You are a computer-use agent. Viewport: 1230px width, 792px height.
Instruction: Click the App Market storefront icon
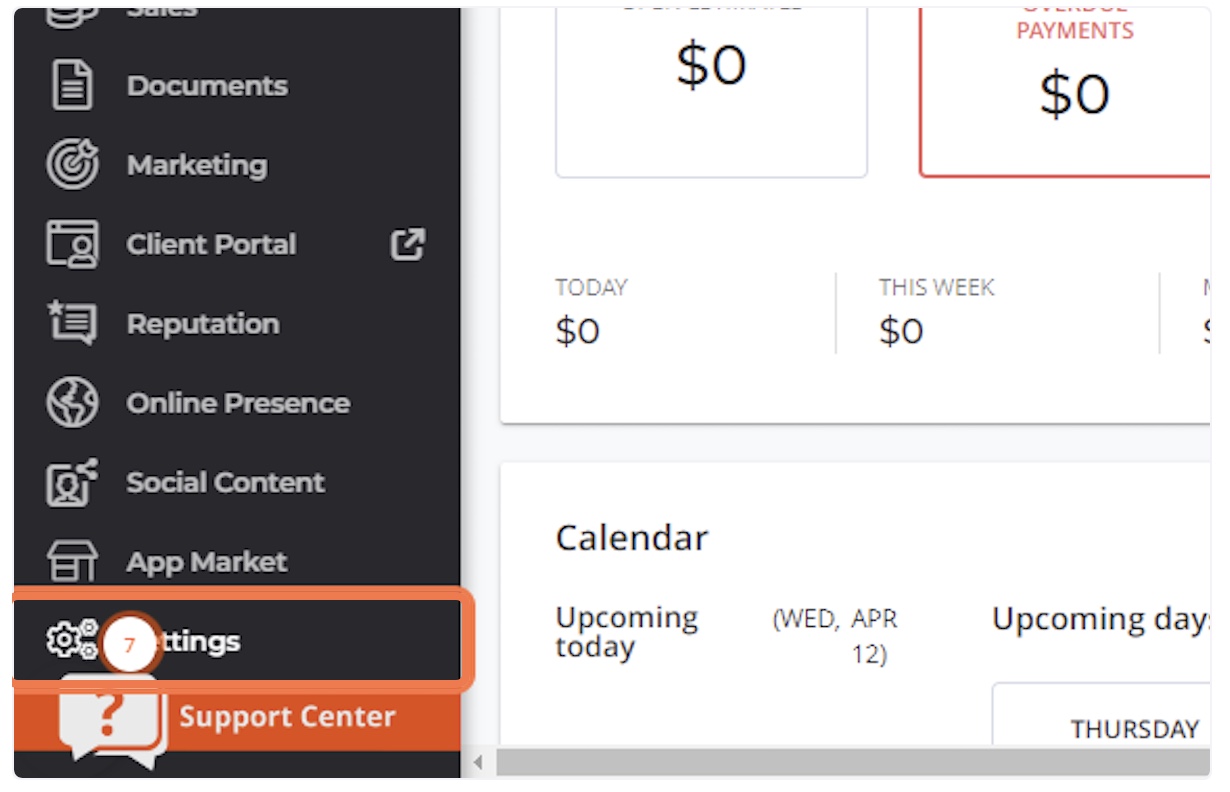click(x=72, y=561)
